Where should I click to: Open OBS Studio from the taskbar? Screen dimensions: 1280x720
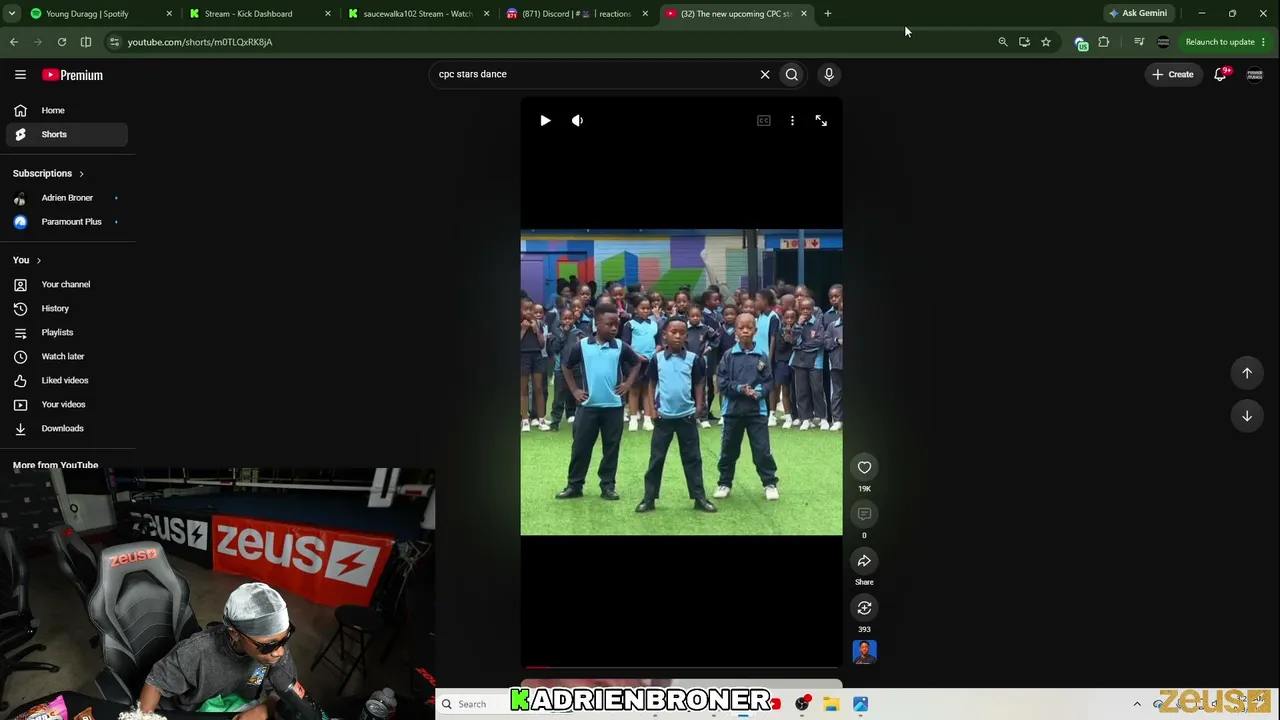[802, 704]
